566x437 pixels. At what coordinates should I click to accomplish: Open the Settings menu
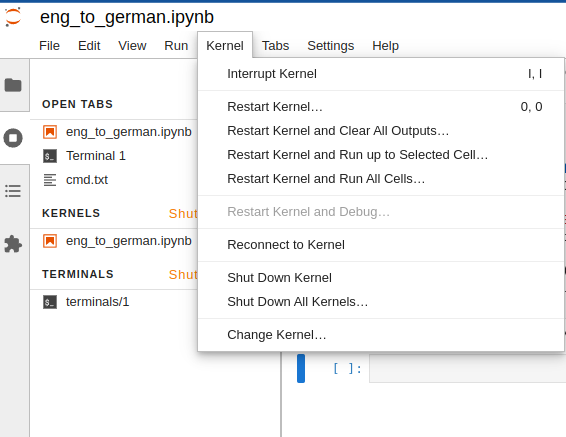tap(331, 46)
